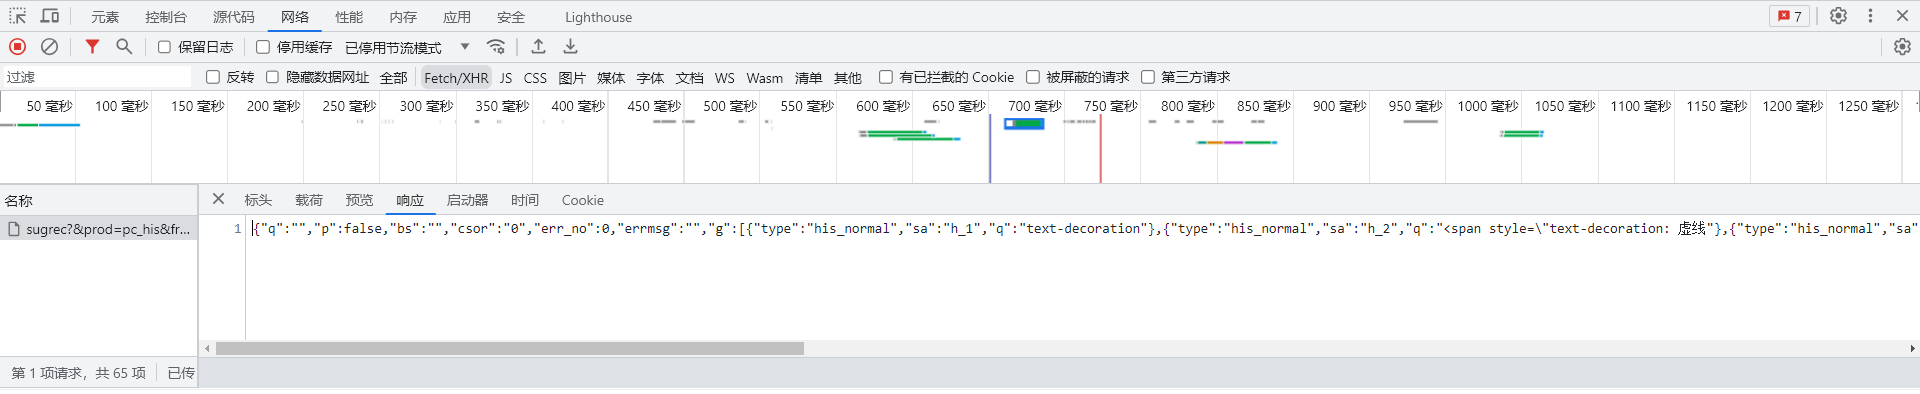Screen dimensions: 1920x394
Task: Export HAR with the download arrow
Action: tap(570, 47)
